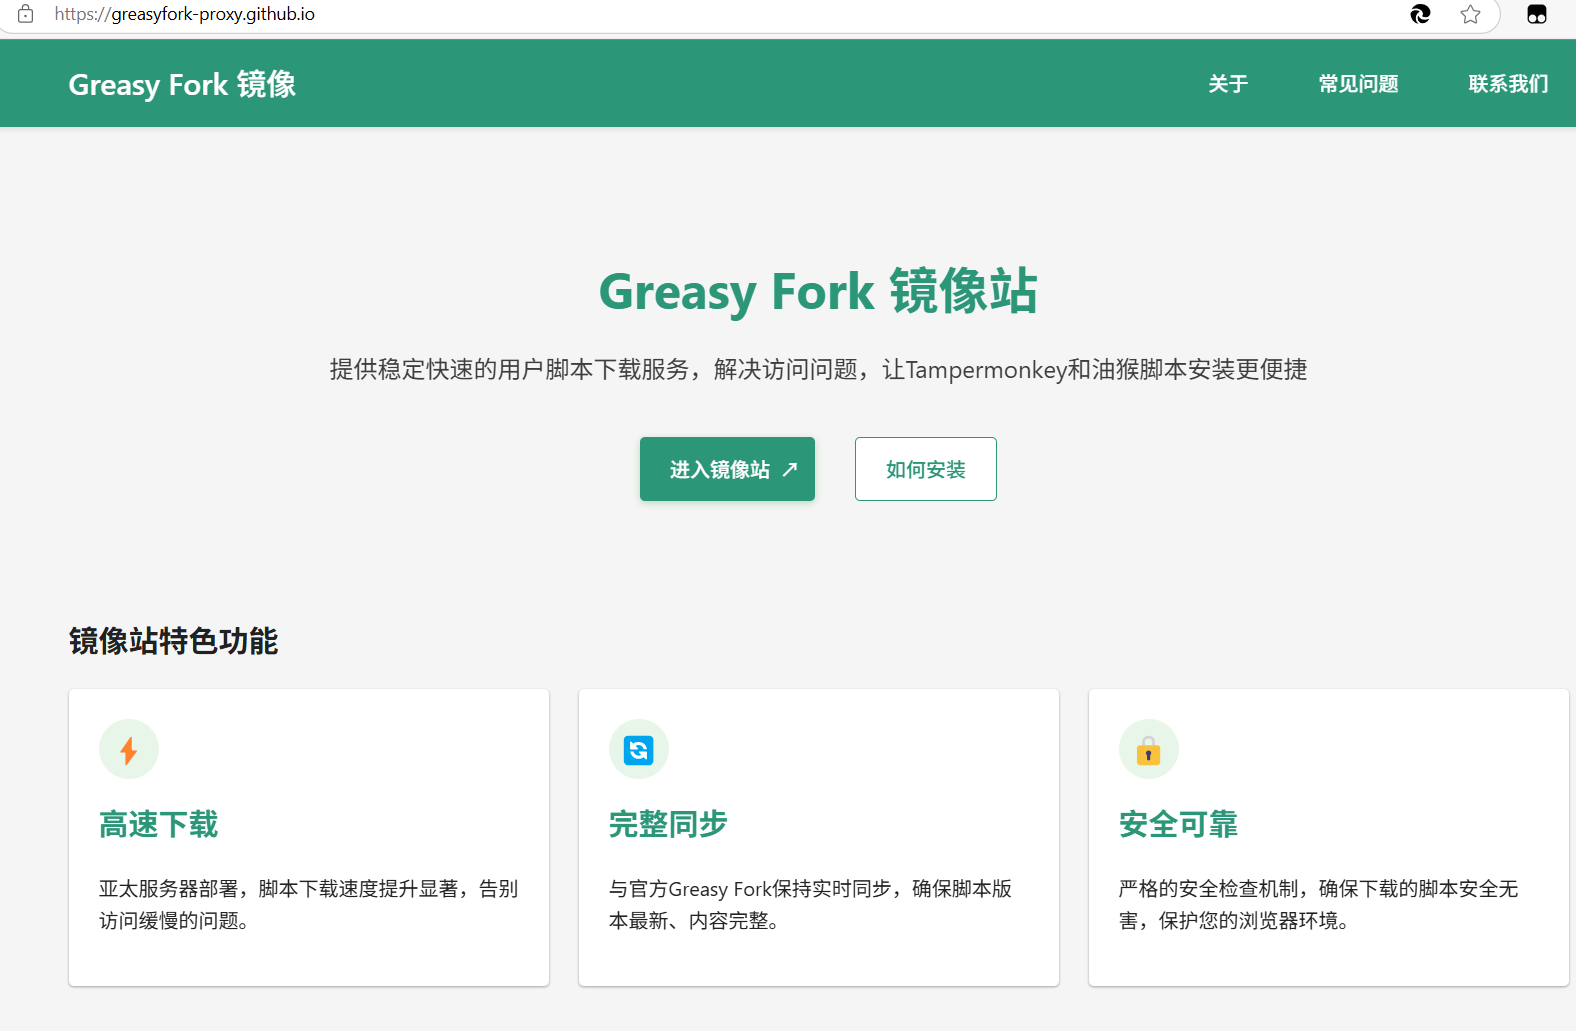Image resolution: width=1576 pixels, height=1031 pixels.
Task: Click the Edge swirl icon in address bar
Action: [1420, 14]
